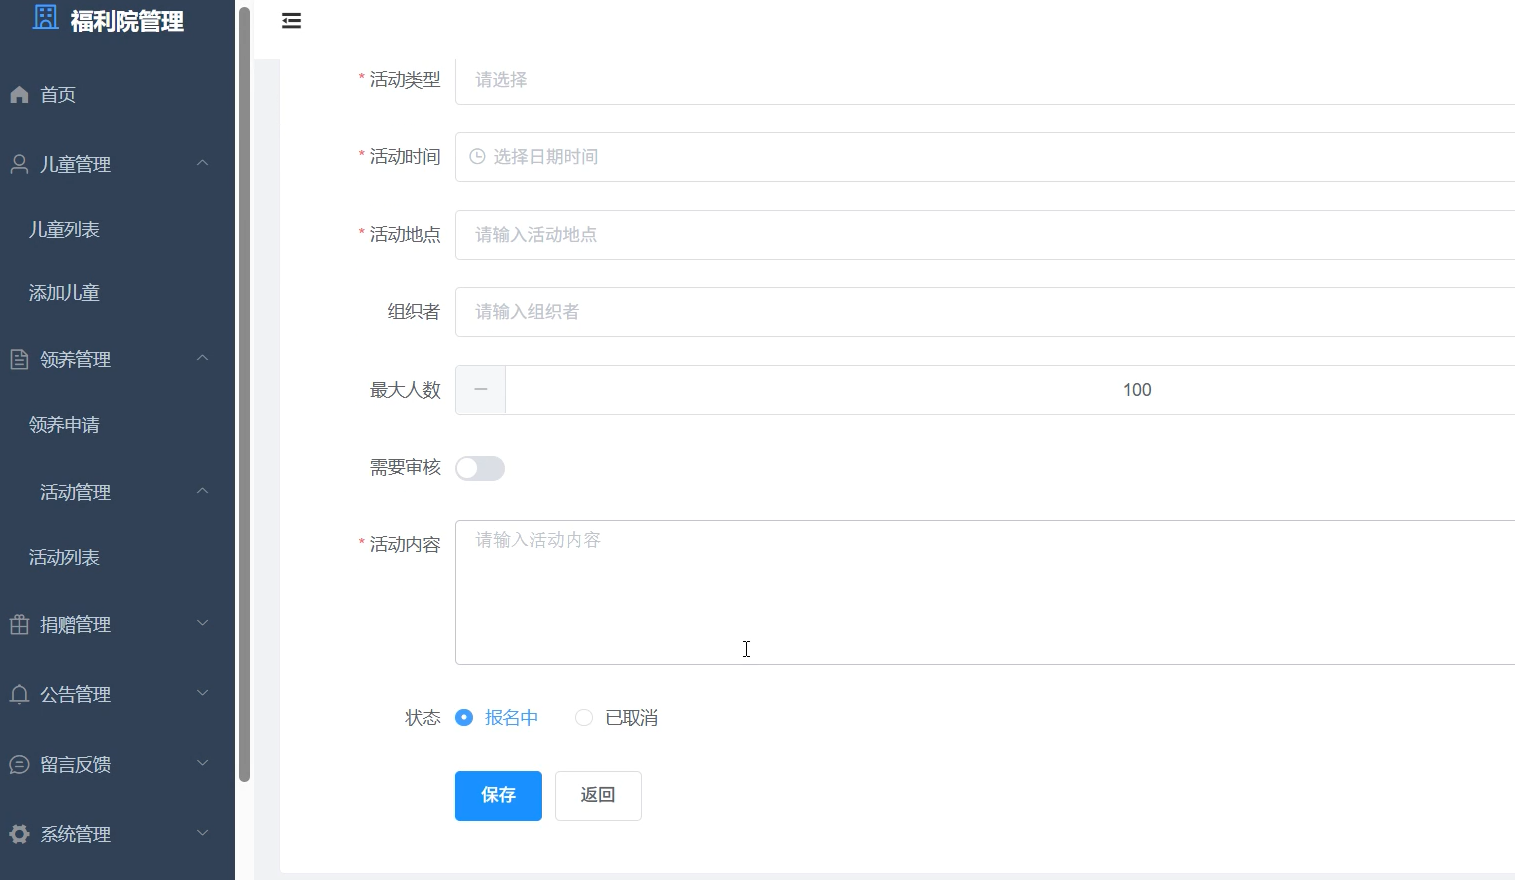Click the building logo icon beside 福利院管理
The image size is (1515, 880).
tap(46, 17)
